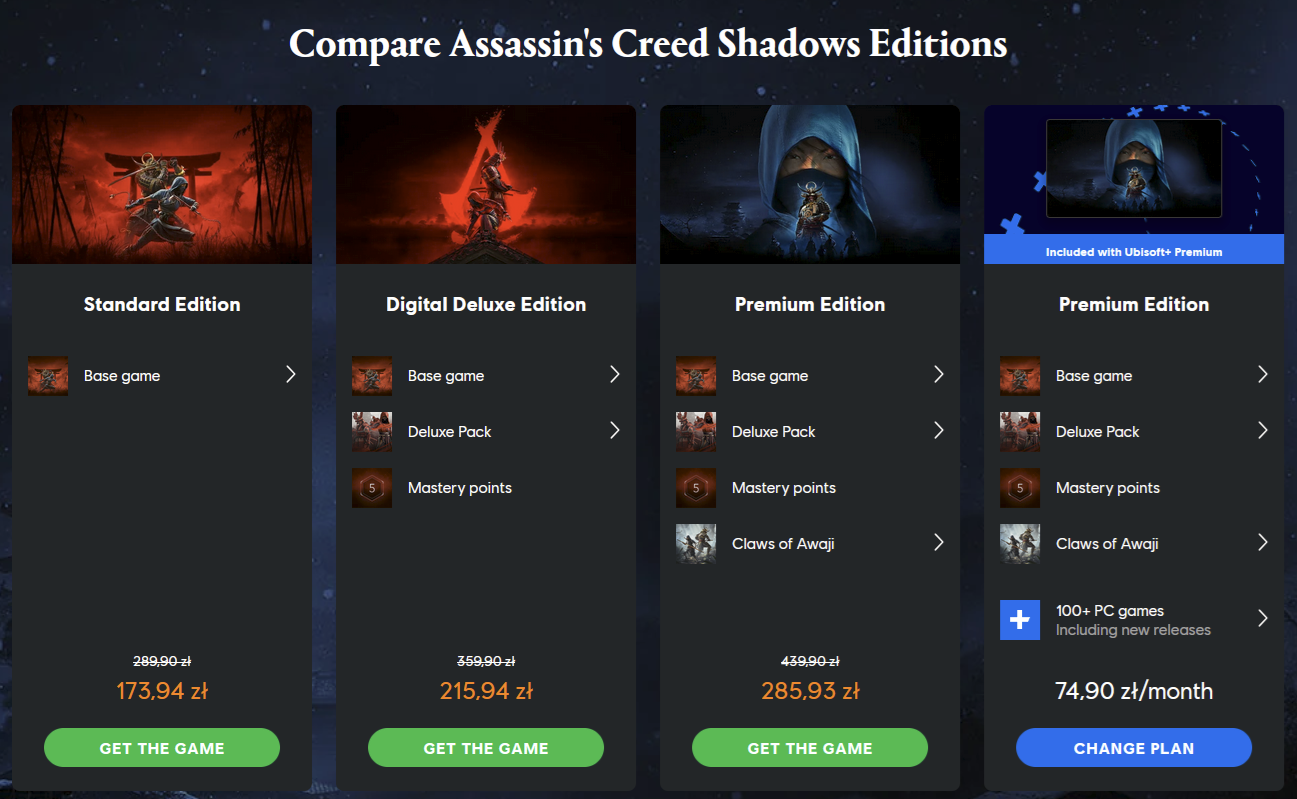Click Claws of Awaji icon in purchasable Premium Edition
The image size is (1297, 799).
pos(696,544)
